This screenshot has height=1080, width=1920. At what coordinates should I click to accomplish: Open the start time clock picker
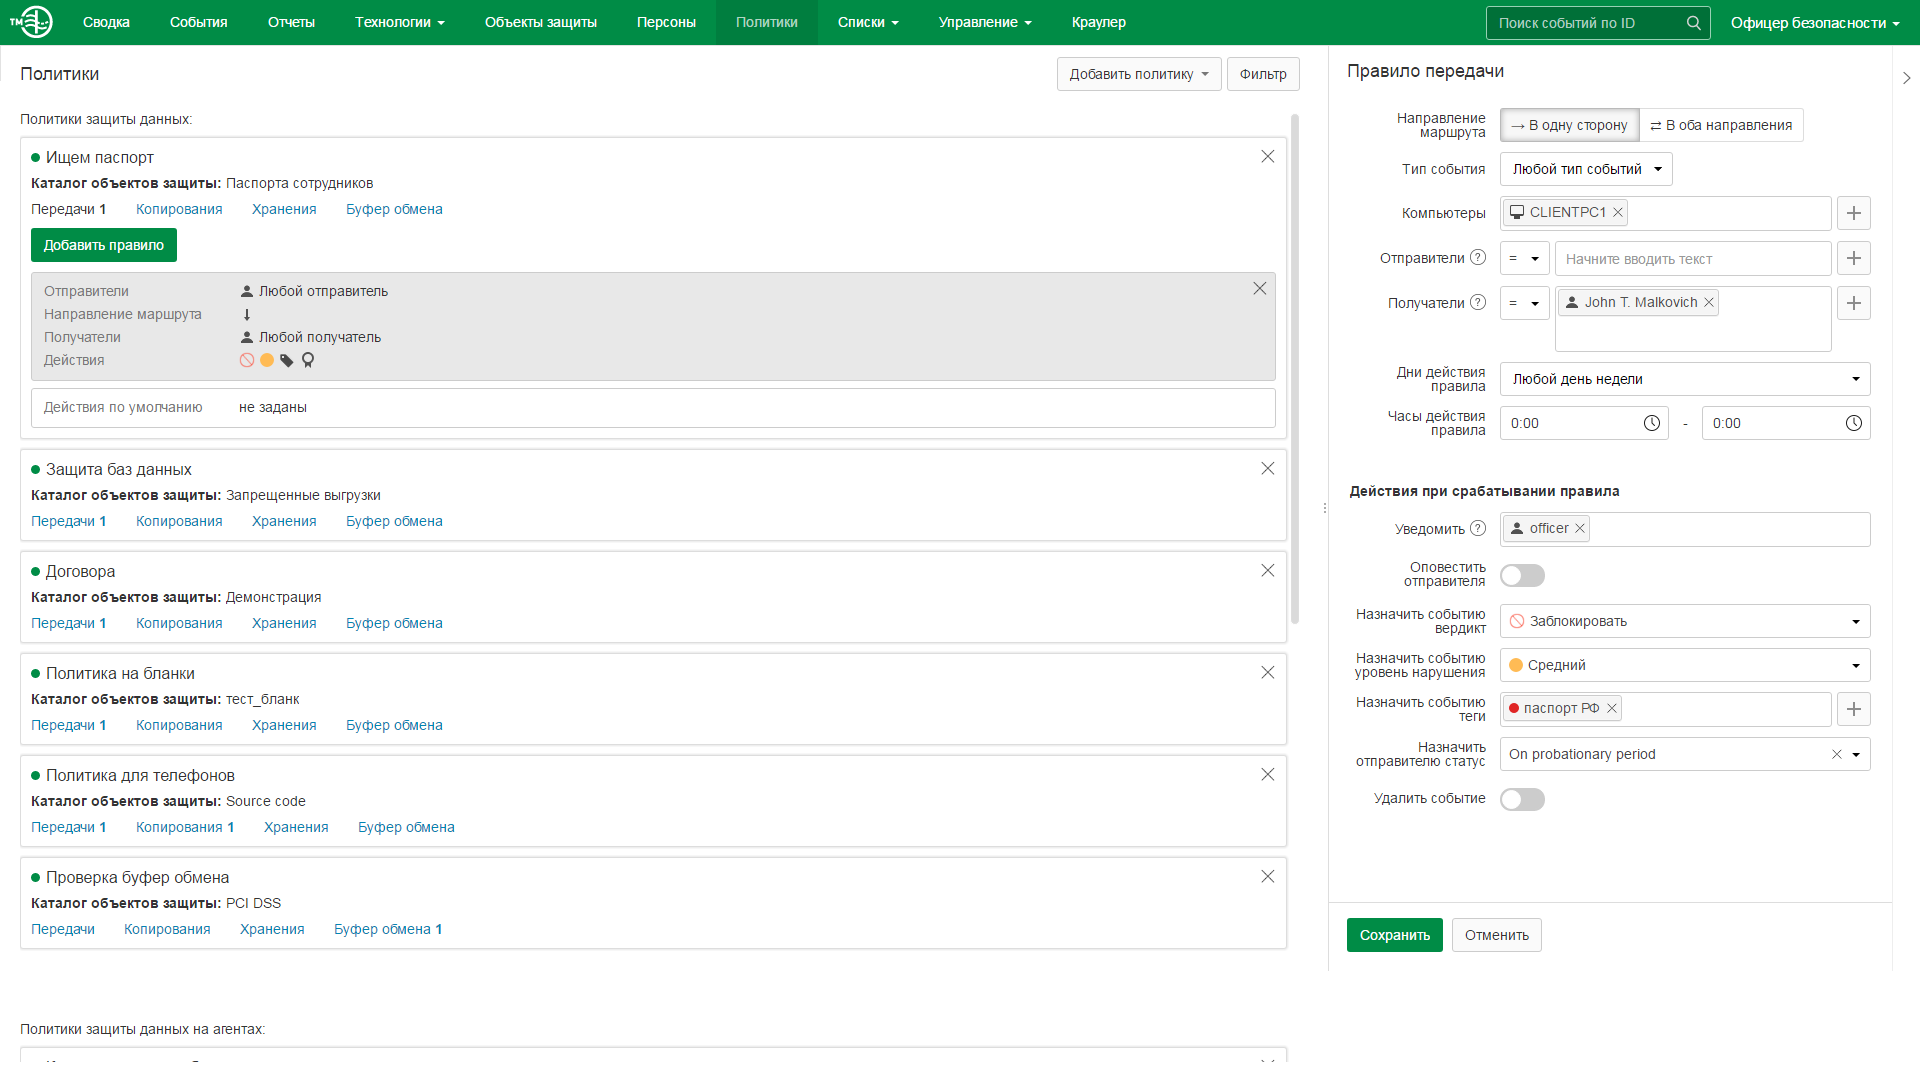pos(1651,423)
